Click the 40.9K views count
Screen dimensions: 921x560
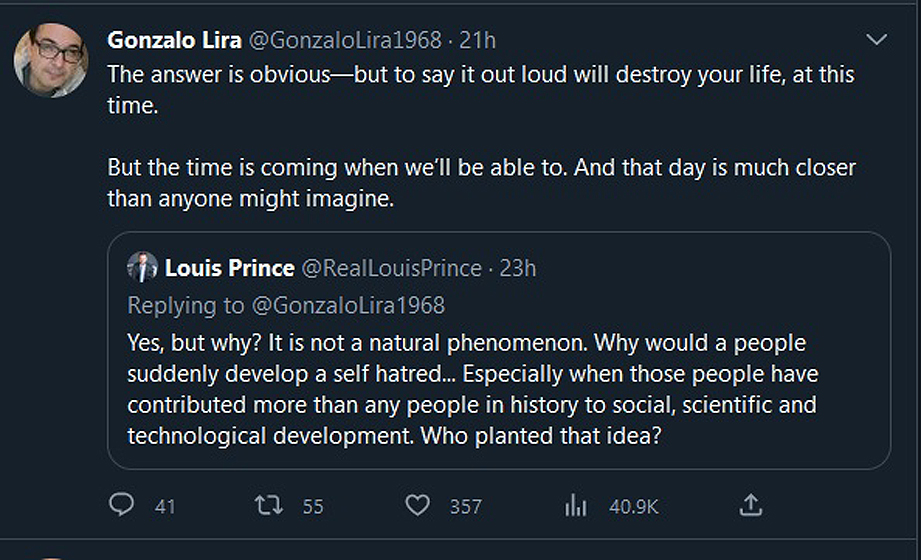634,507
